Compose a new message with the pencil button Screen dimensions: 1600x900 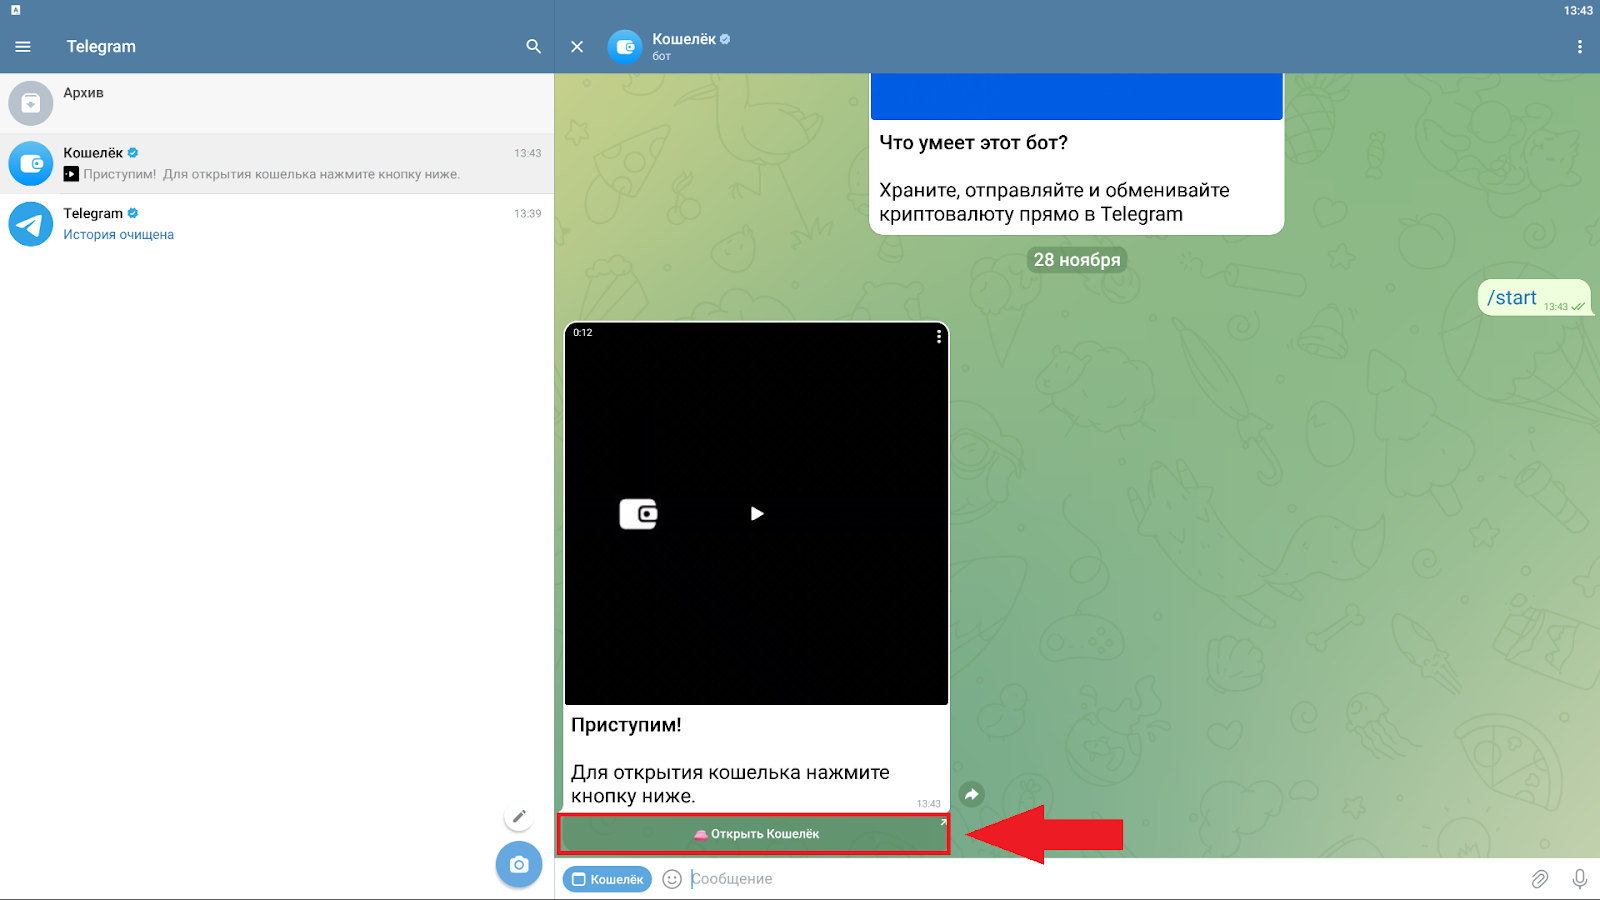pyautogui.click(x=519, y=817)
